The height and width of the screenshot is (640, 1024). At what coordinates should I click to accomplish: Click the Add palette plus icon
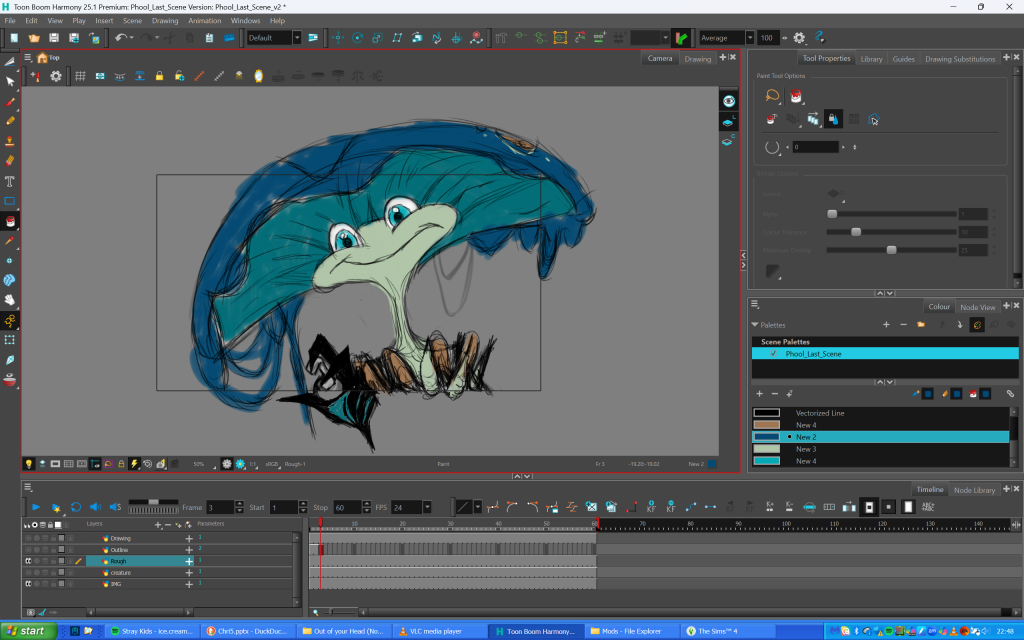886,325
